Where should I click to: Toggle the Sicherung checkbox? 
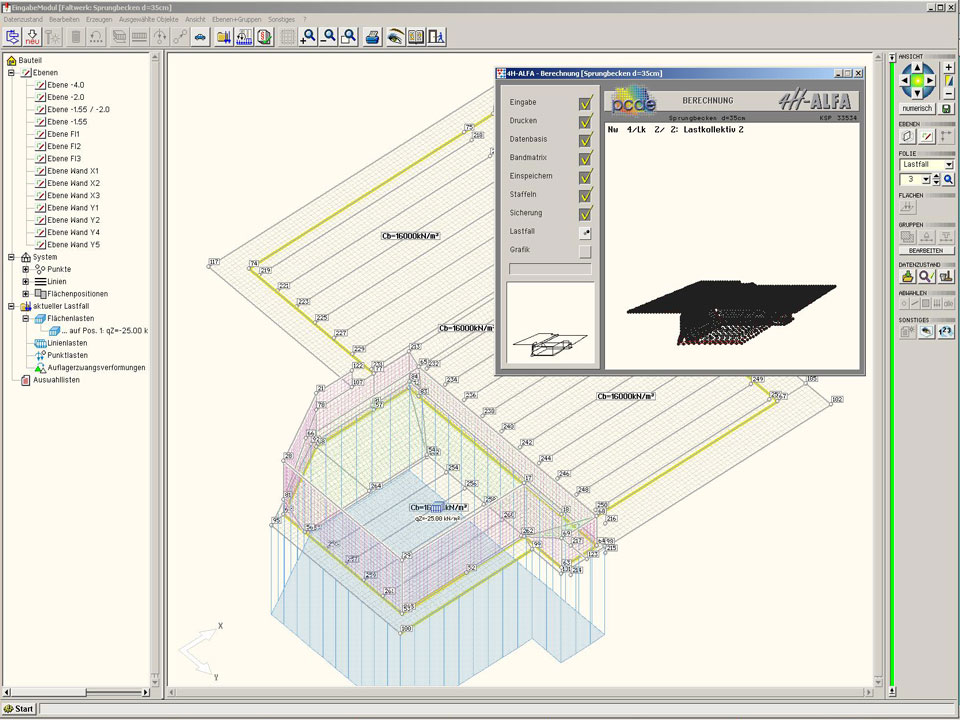[x=585, y=213]
